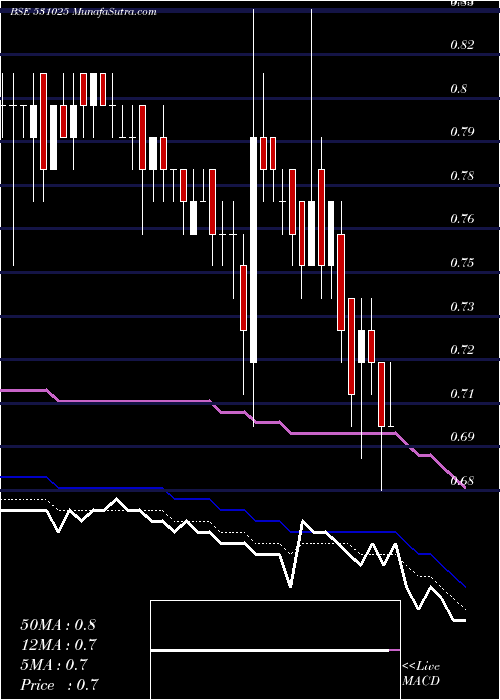500x700 pixels.
Task: Click the 0.82 price axis label
Action: click(462, 45)
